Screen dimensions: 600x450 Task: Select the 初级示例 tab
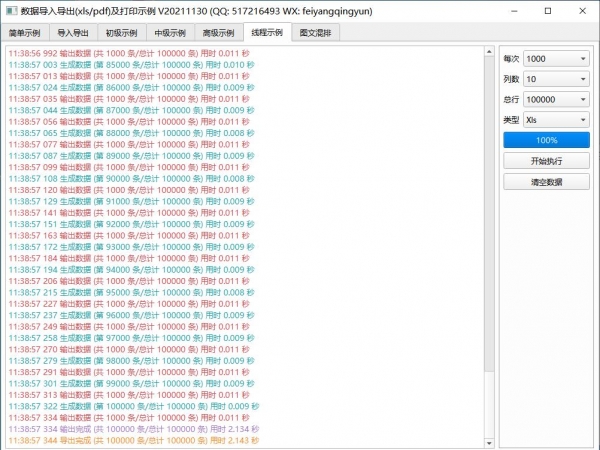(122, 33)
